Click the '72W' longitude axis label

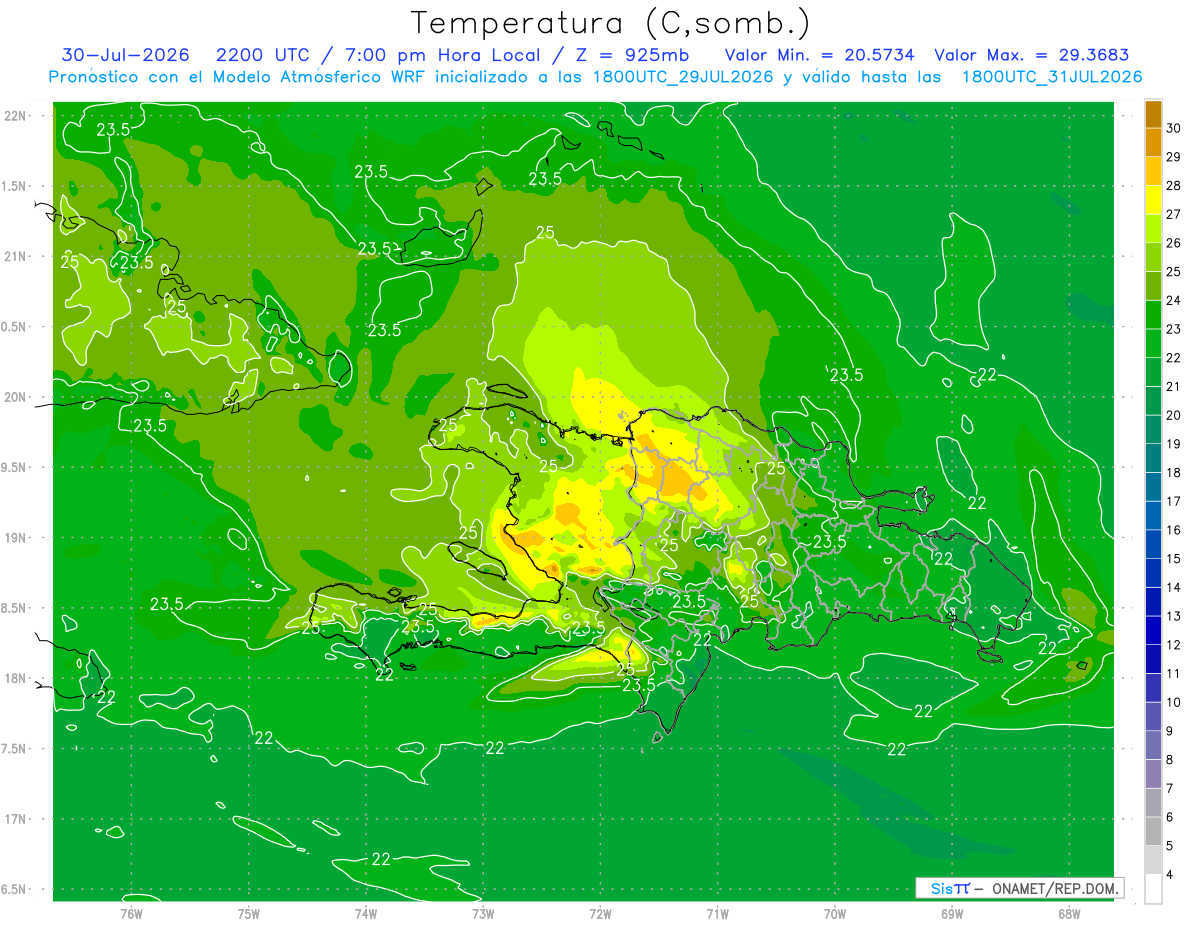[x=600, y=913]
